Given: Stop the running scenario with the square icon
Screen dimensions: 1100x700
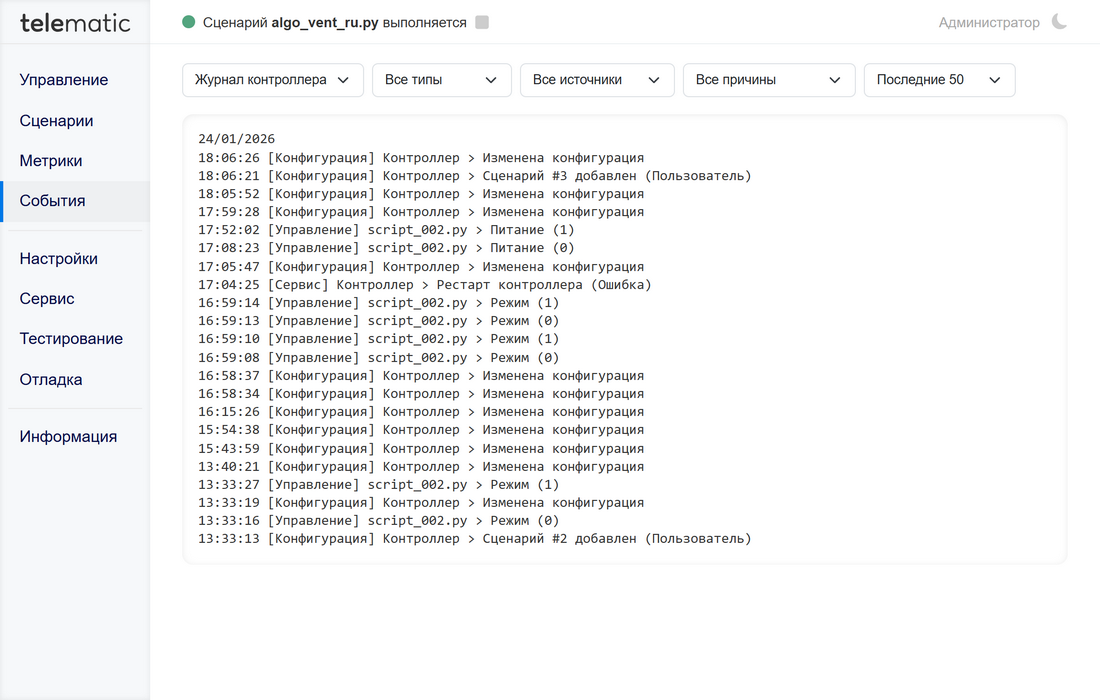Looking at the screenshot, I should 482,22.
